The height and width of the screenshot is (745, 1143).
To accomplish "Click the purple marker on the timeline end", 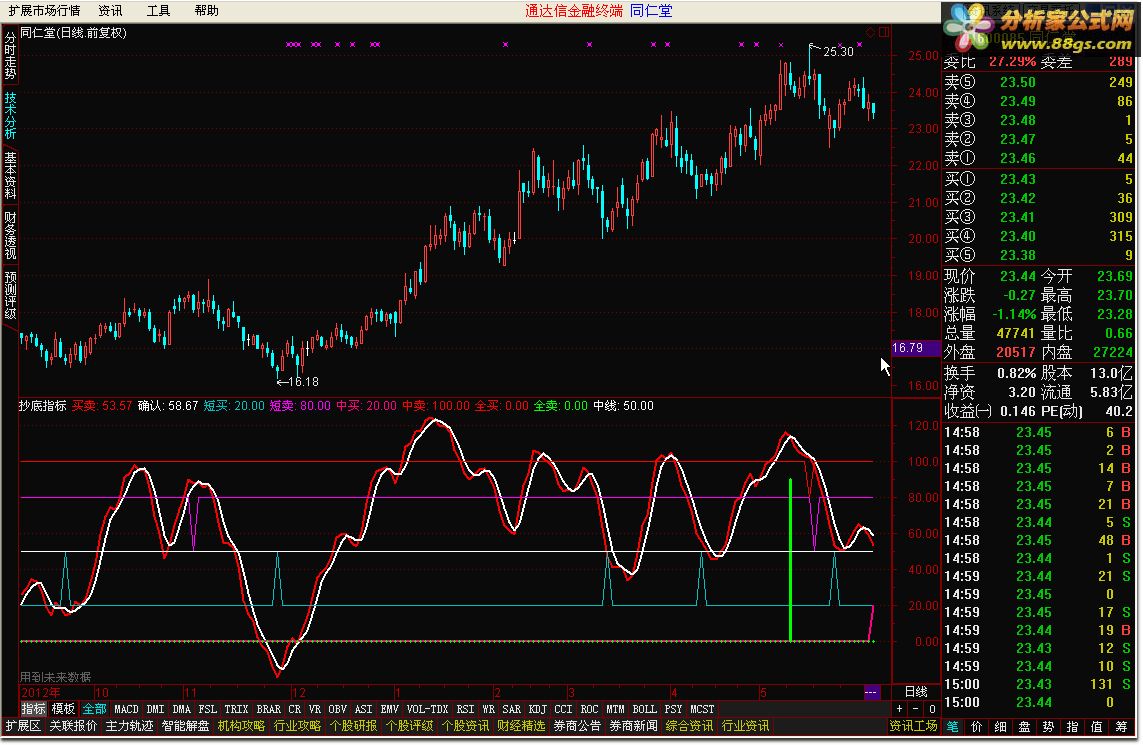I will click(x=871, y=692).
